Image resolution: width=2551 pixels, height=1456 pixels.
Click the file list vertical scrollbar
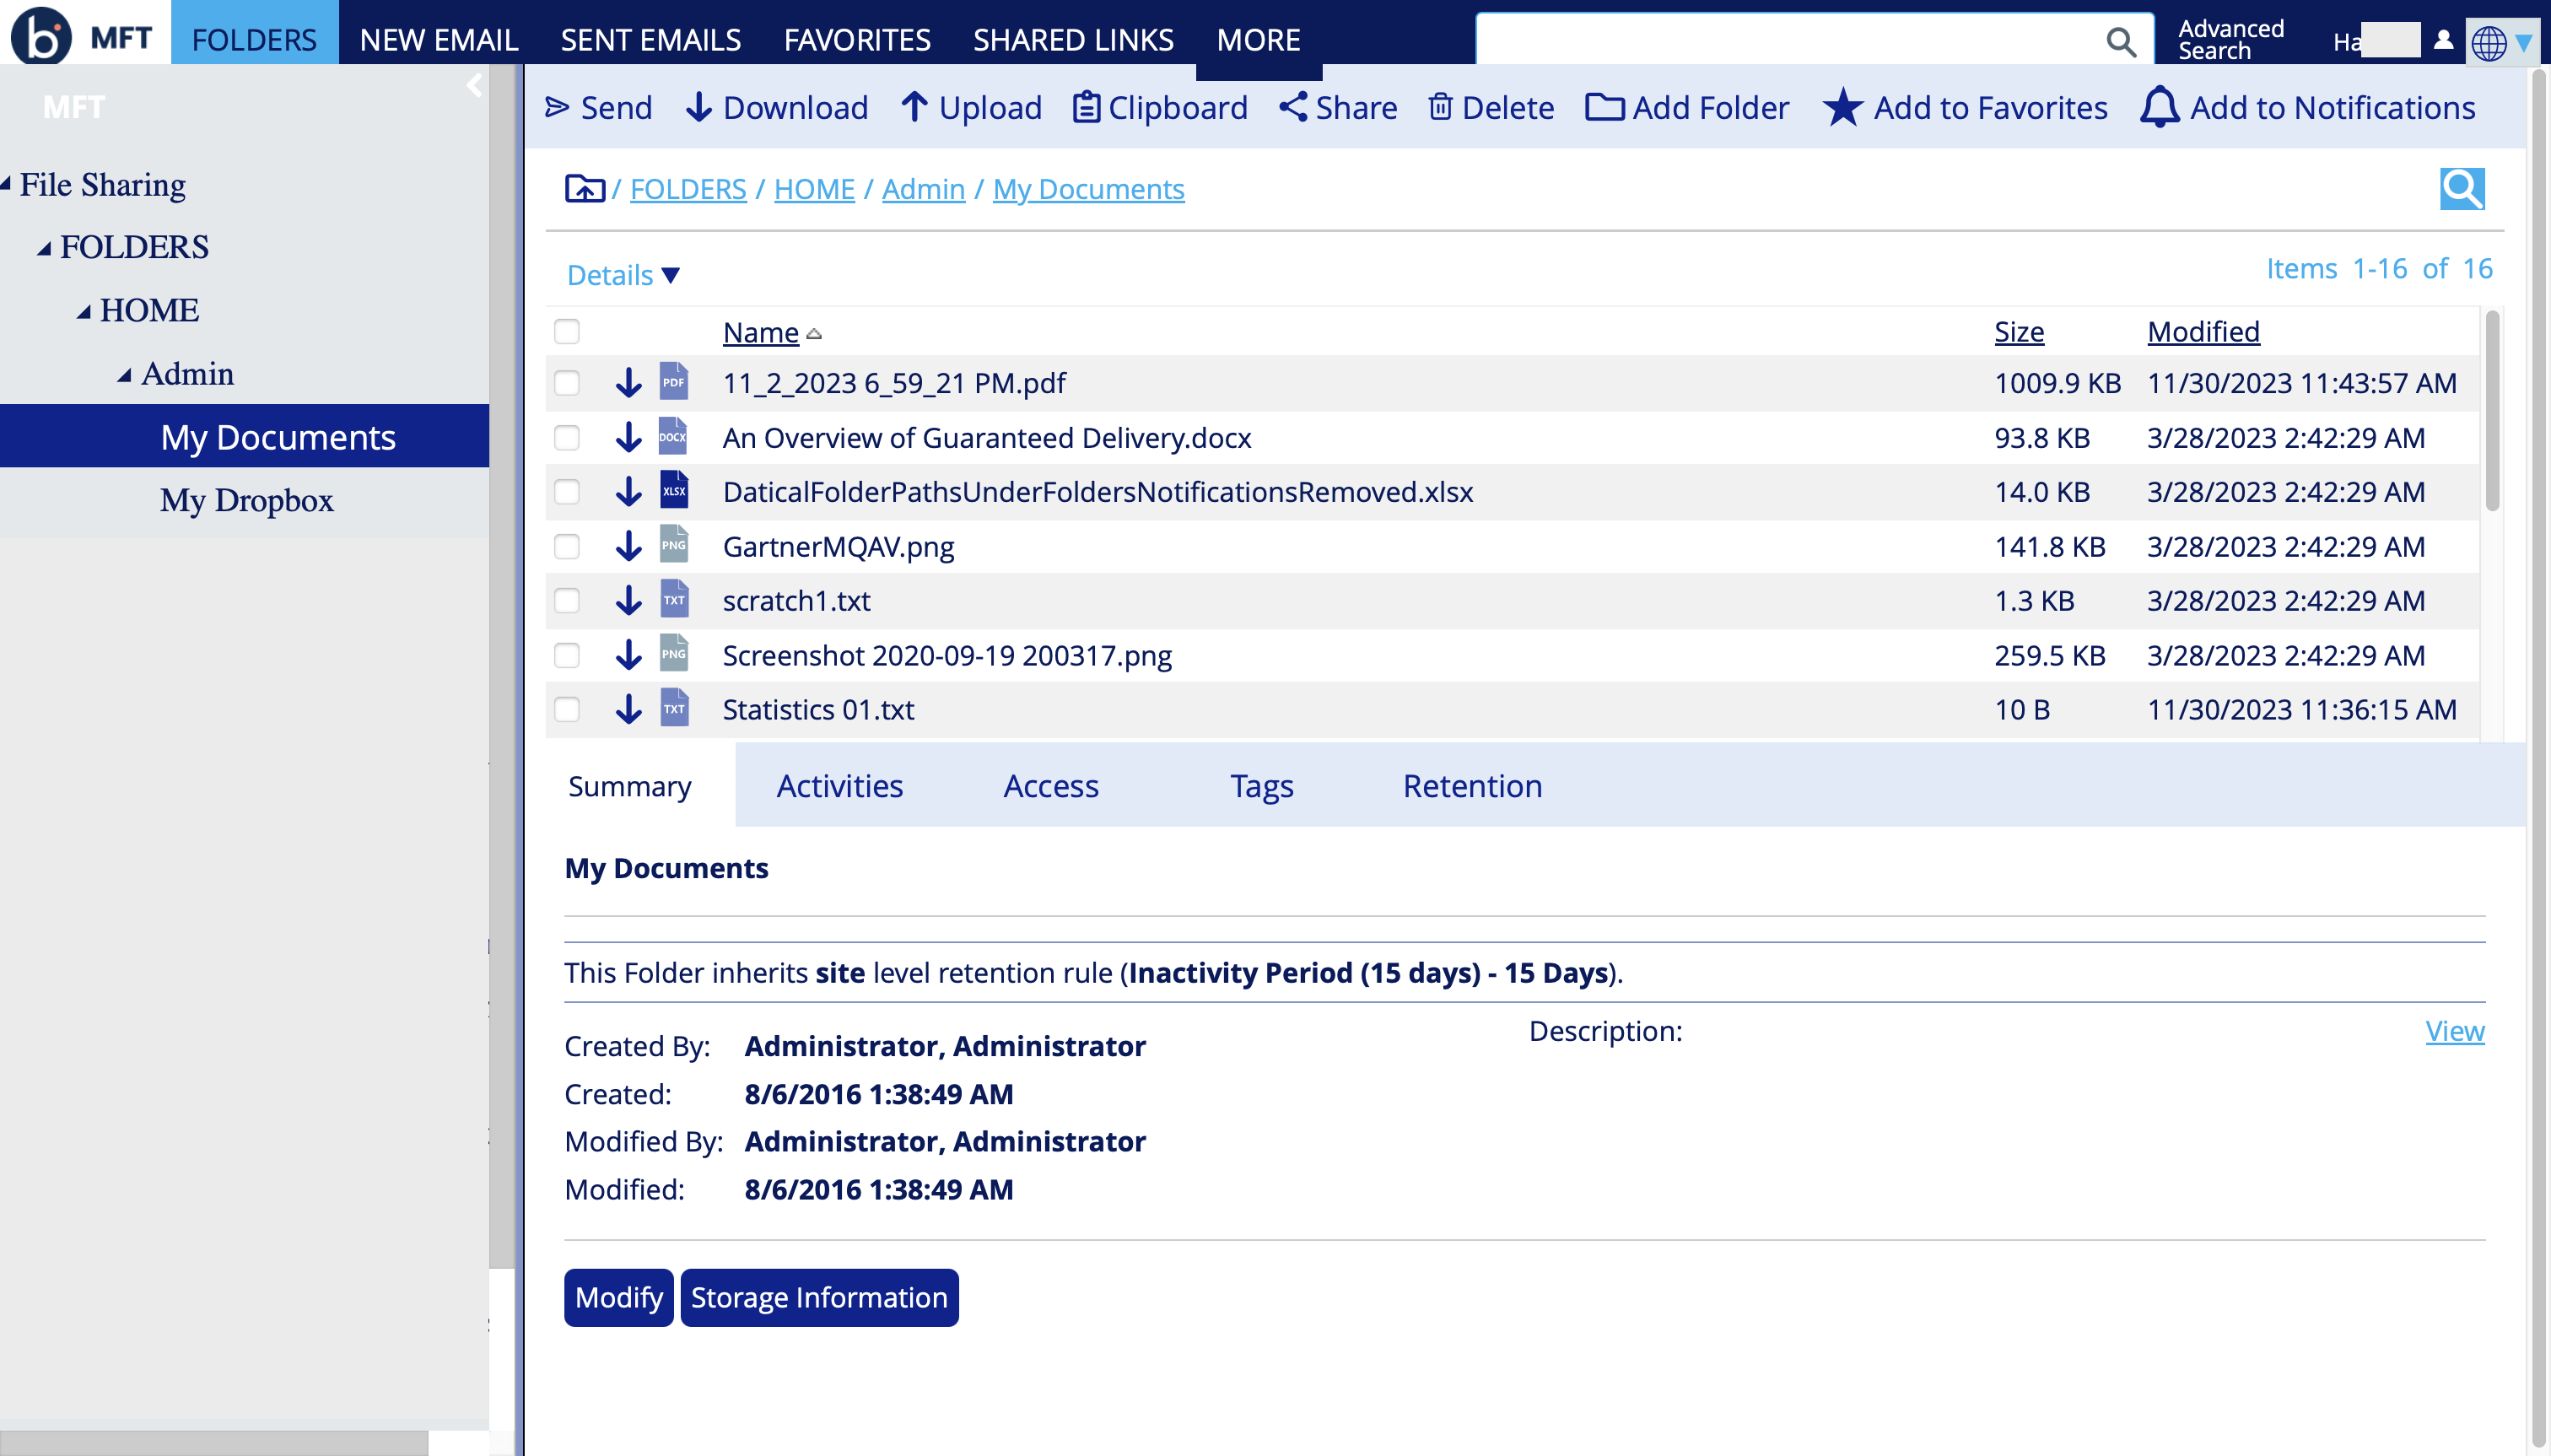point(2492,410)
